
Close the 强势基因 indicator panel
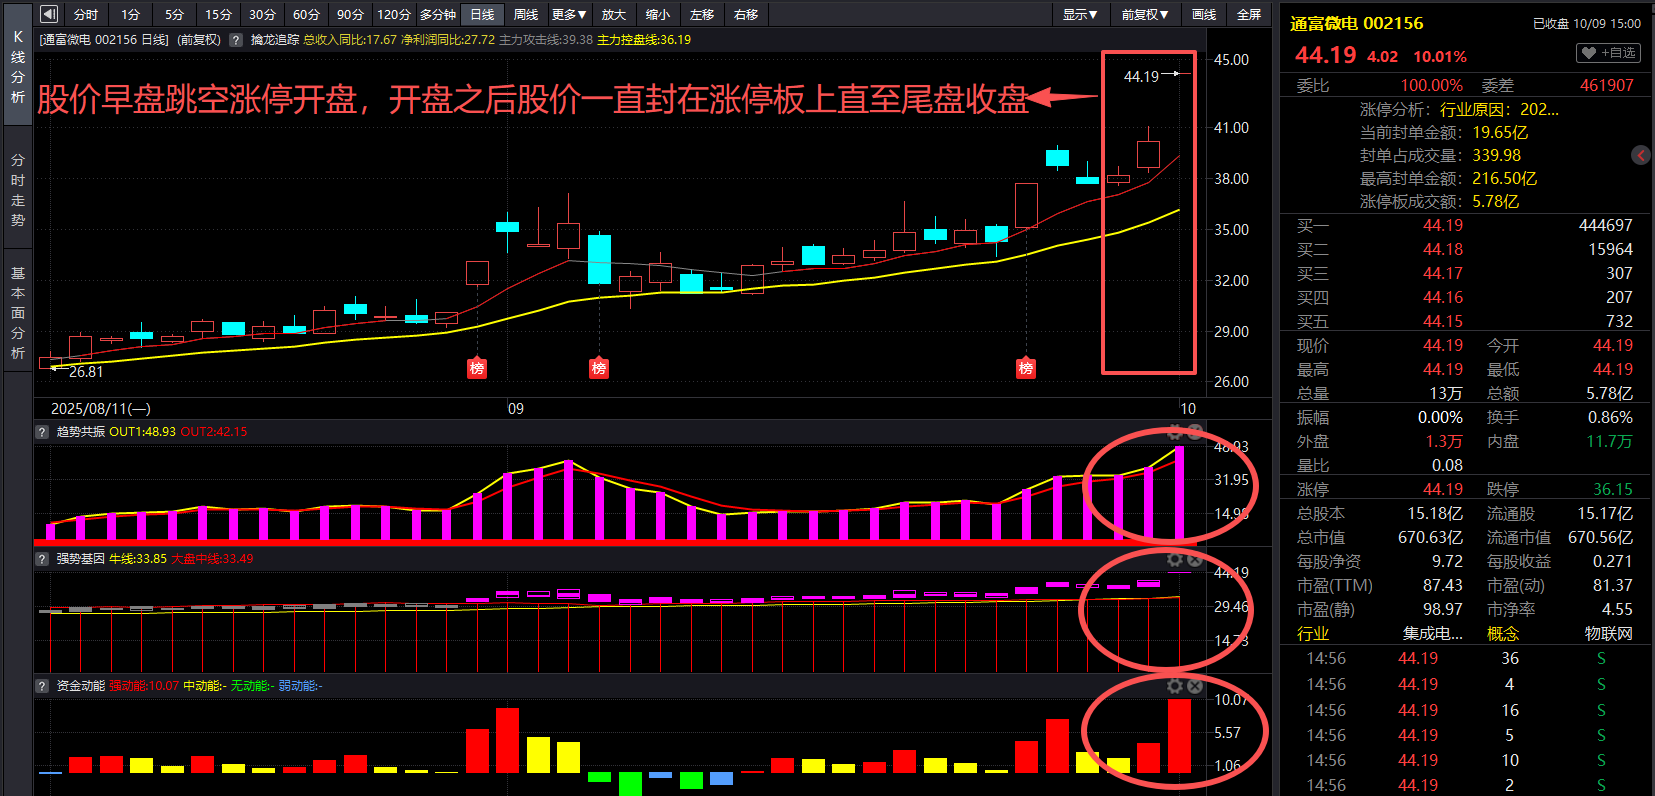1194,559
